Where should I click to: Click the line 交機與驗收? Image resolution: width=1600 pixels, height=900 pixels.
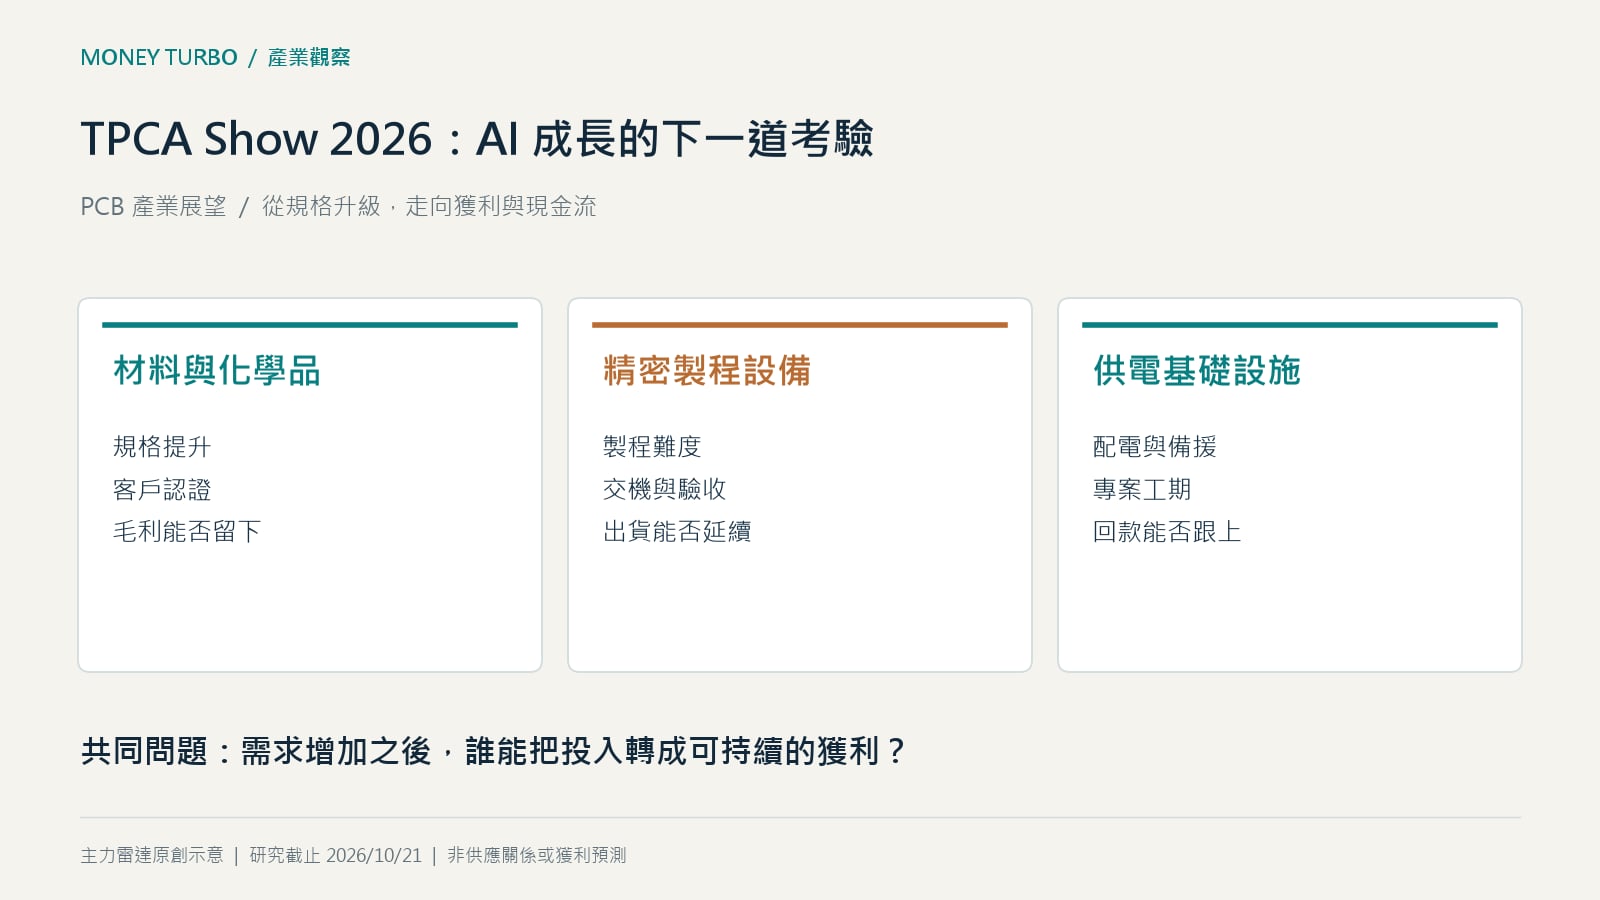(x=664, y=489)
